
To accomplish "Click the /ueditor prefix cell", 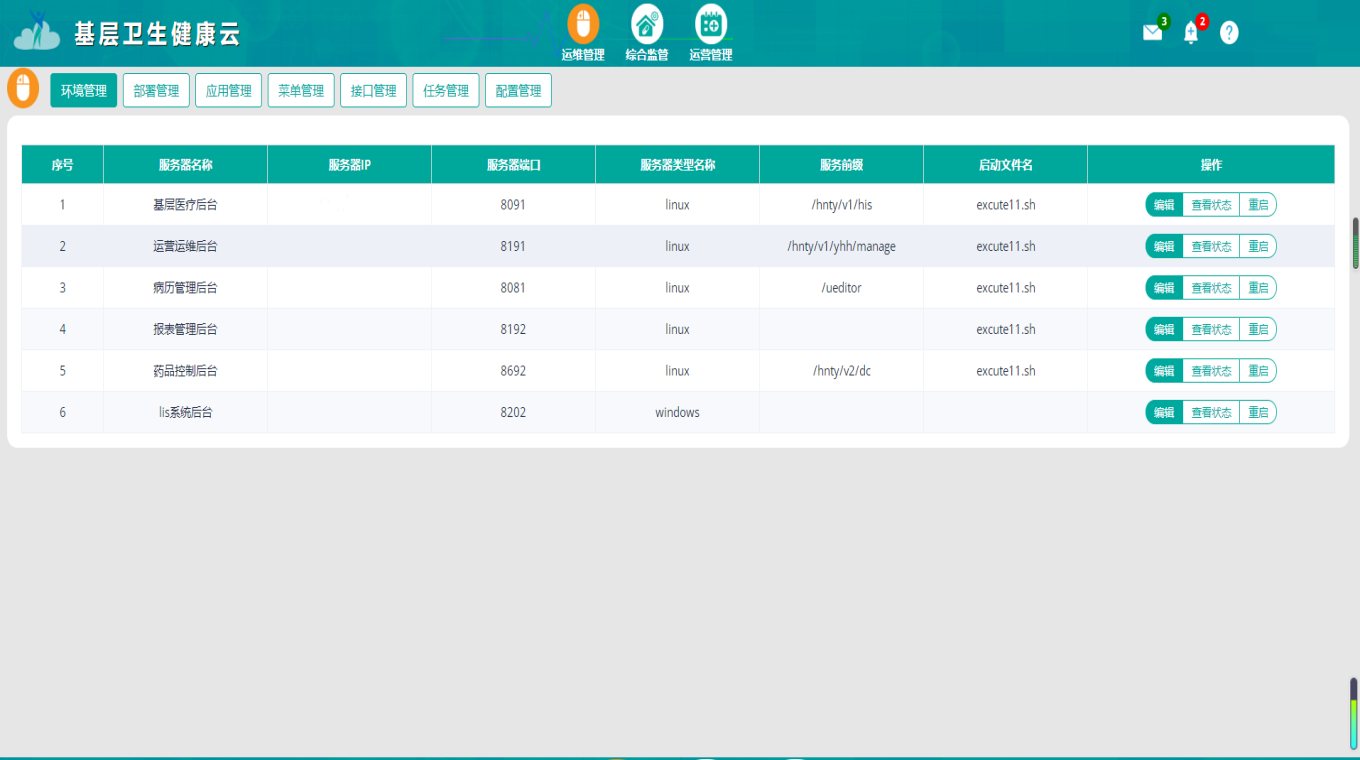I will coord(842,288).
